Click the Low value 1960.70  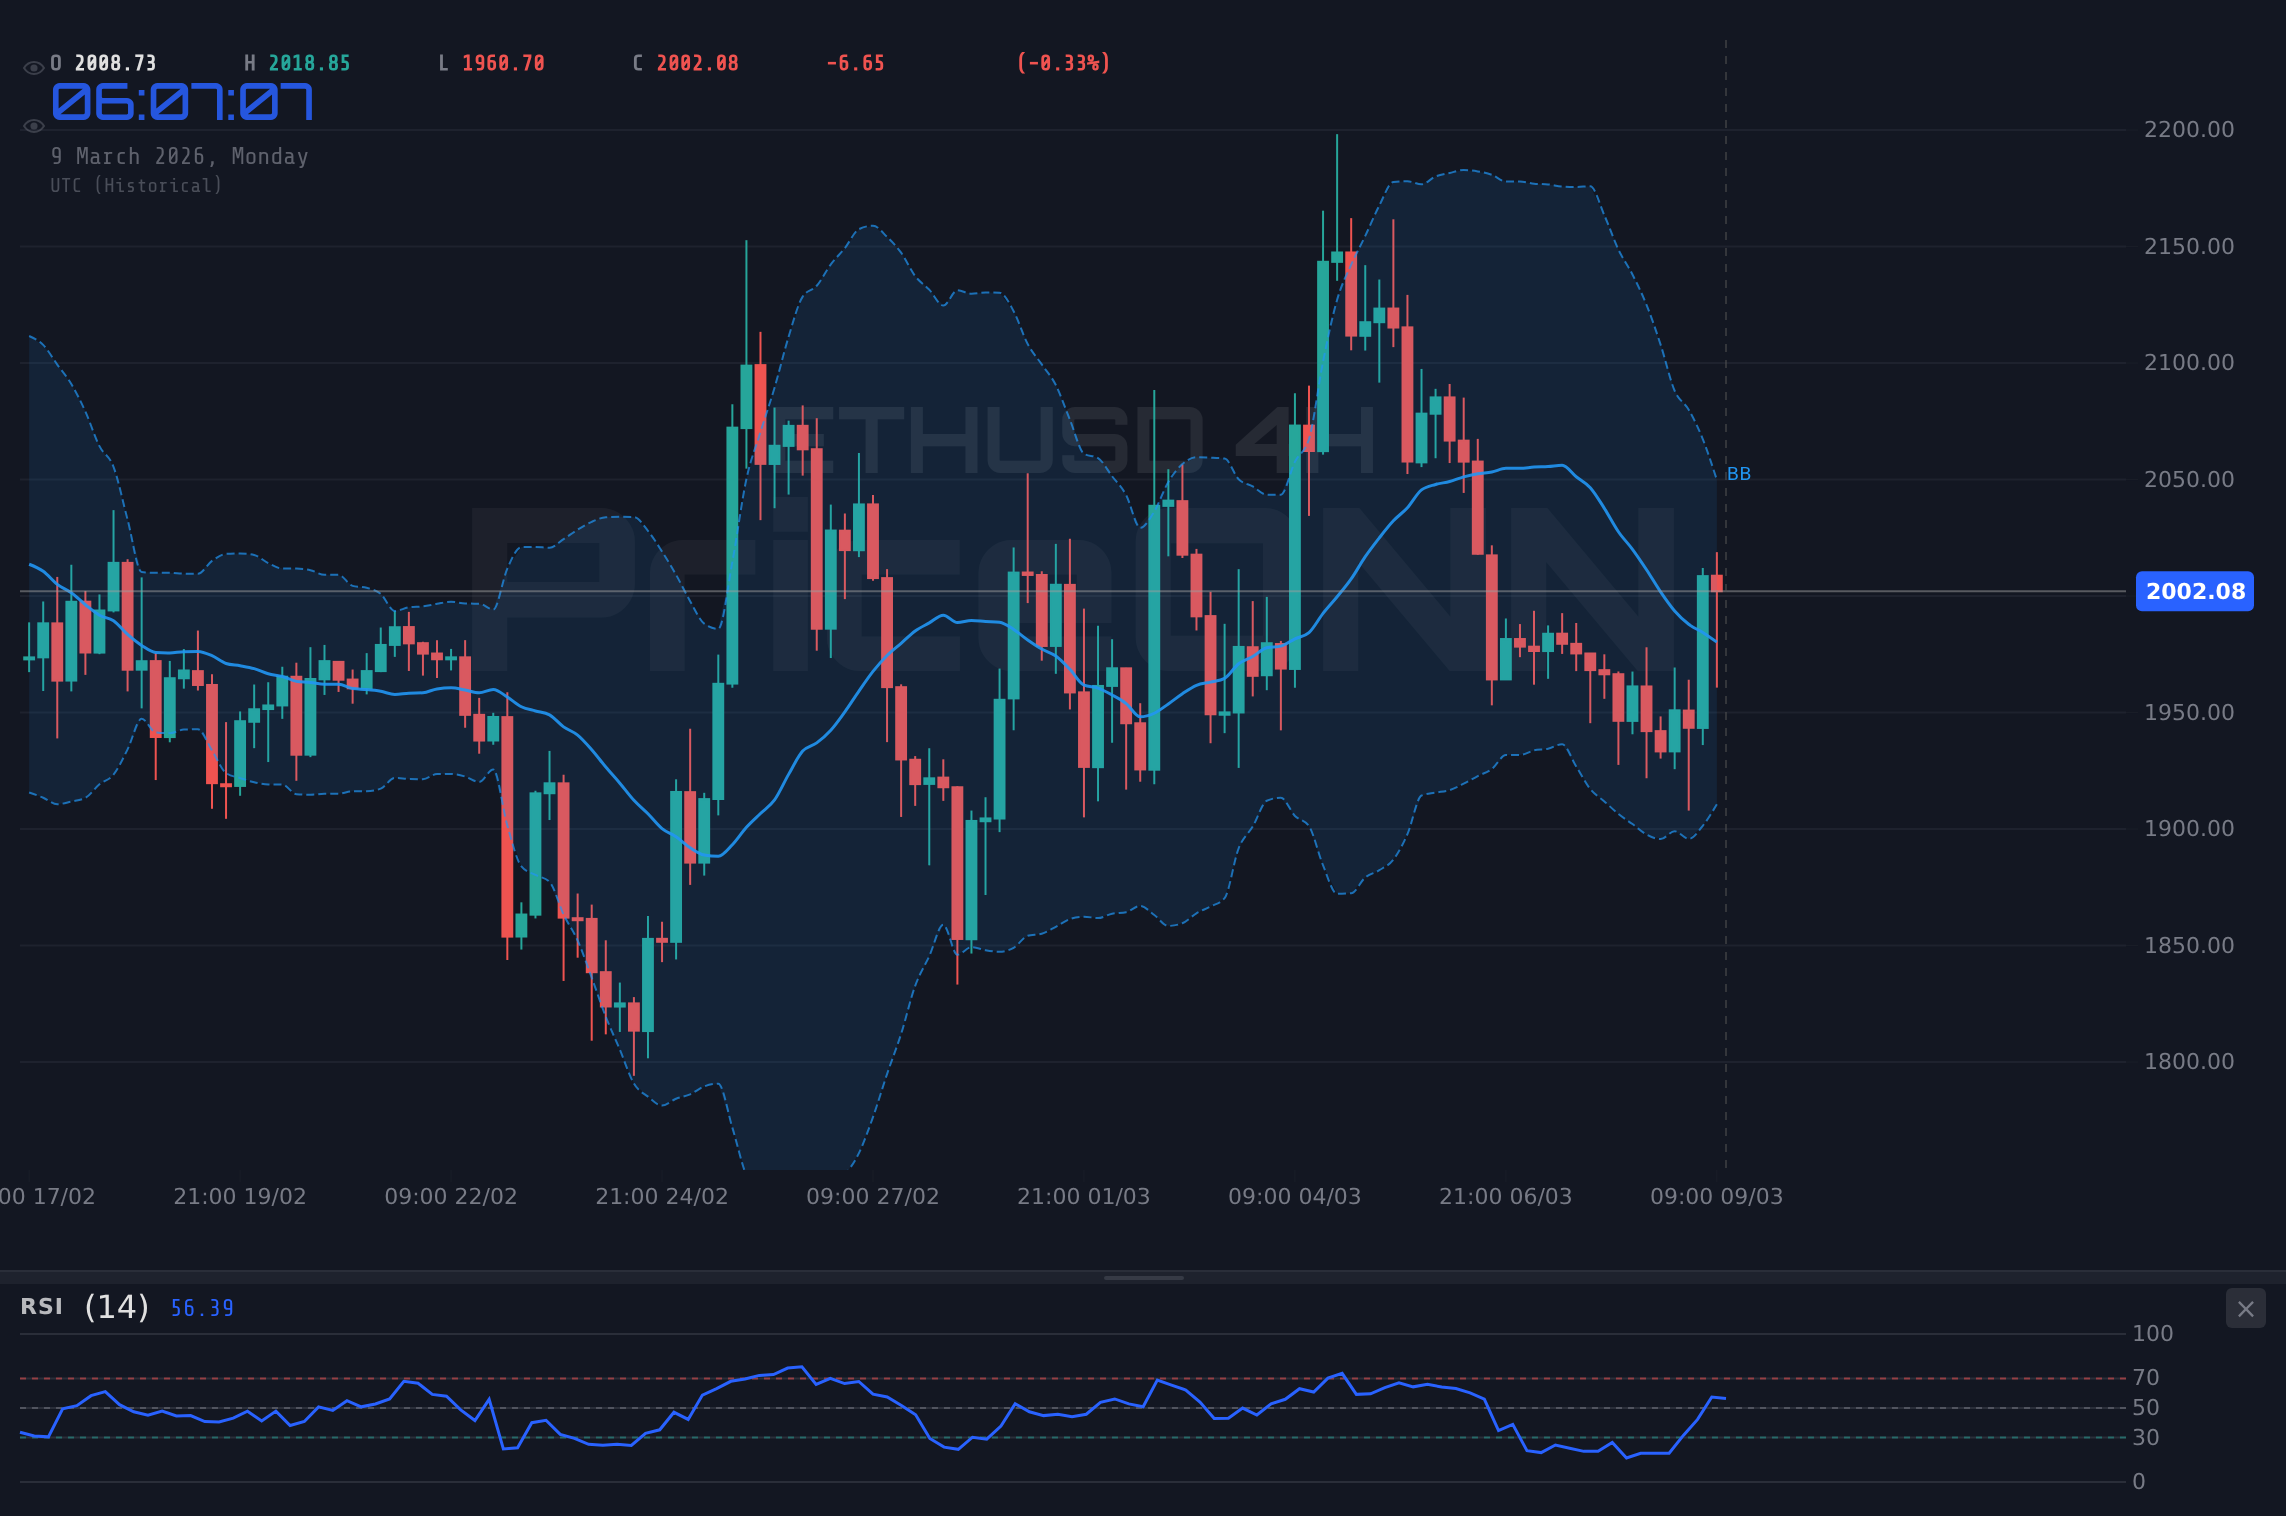coord(504,63)
